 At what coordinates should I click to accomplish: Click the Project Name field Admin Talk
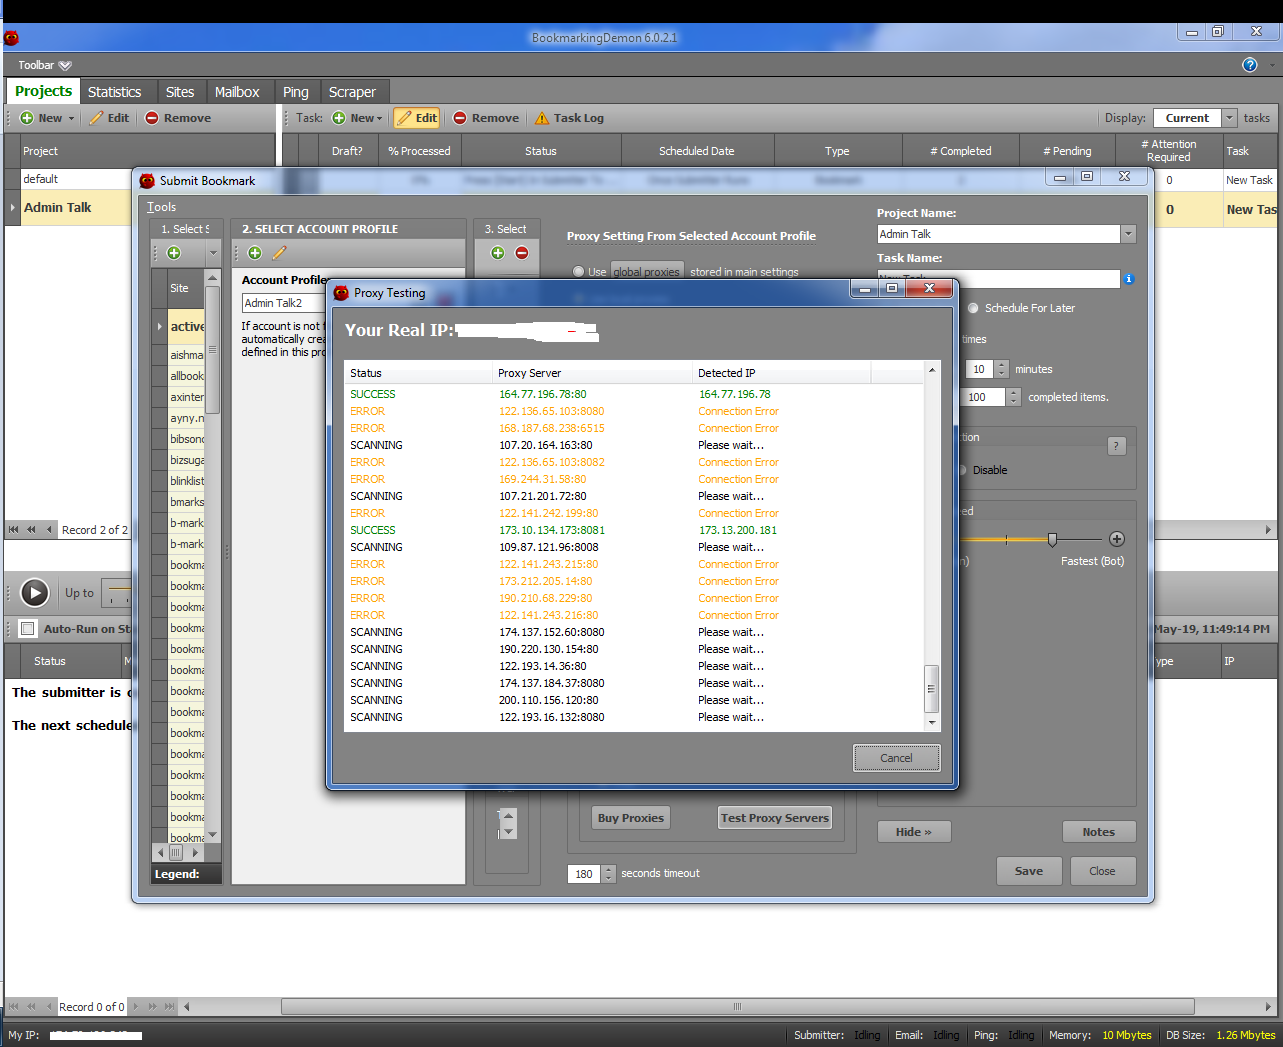pyautogui.click(x=998, y=234)
